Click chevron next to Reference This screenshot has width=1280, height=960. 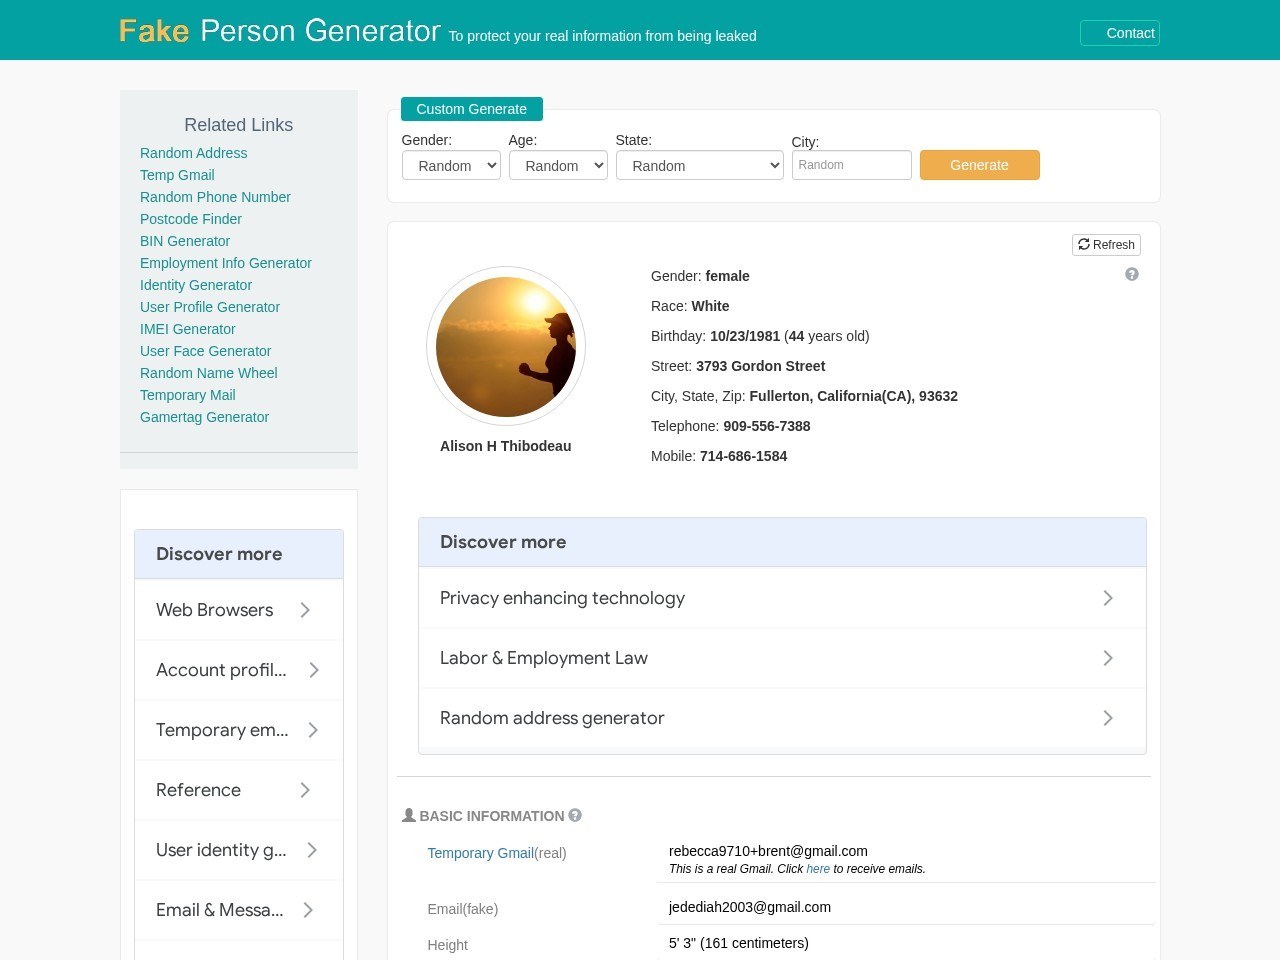(x=305, y=790)
